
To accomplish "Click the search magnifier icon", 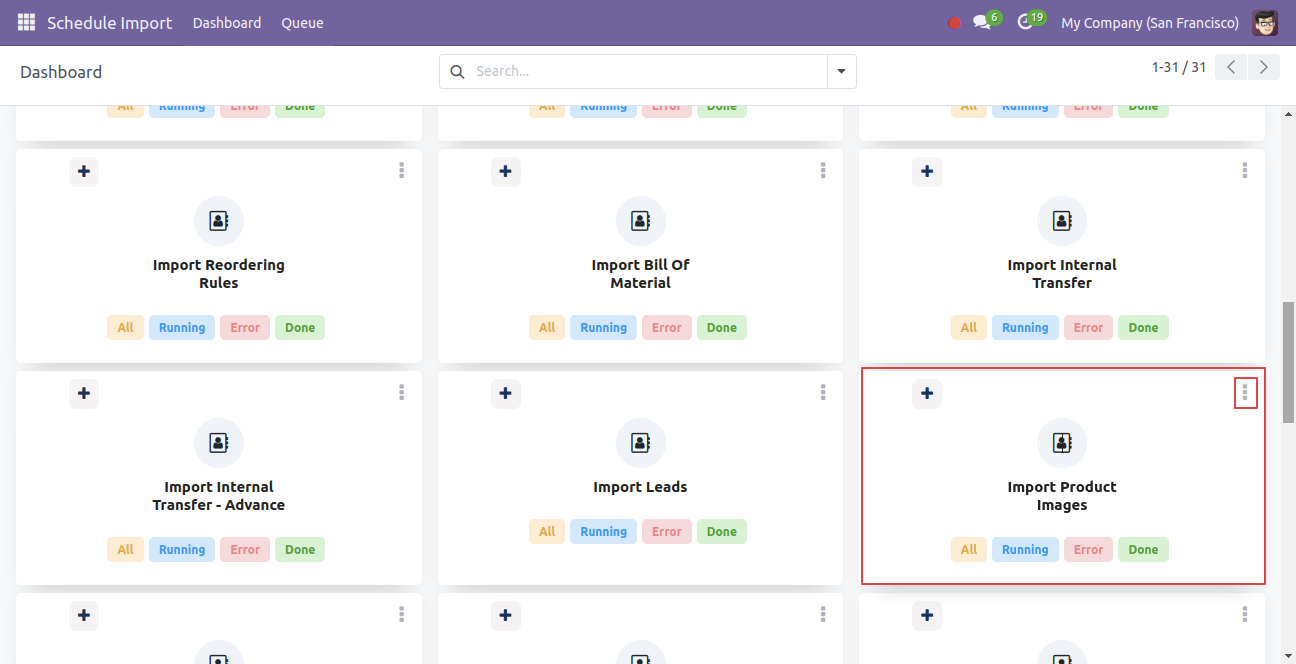I will coord(457,71).
